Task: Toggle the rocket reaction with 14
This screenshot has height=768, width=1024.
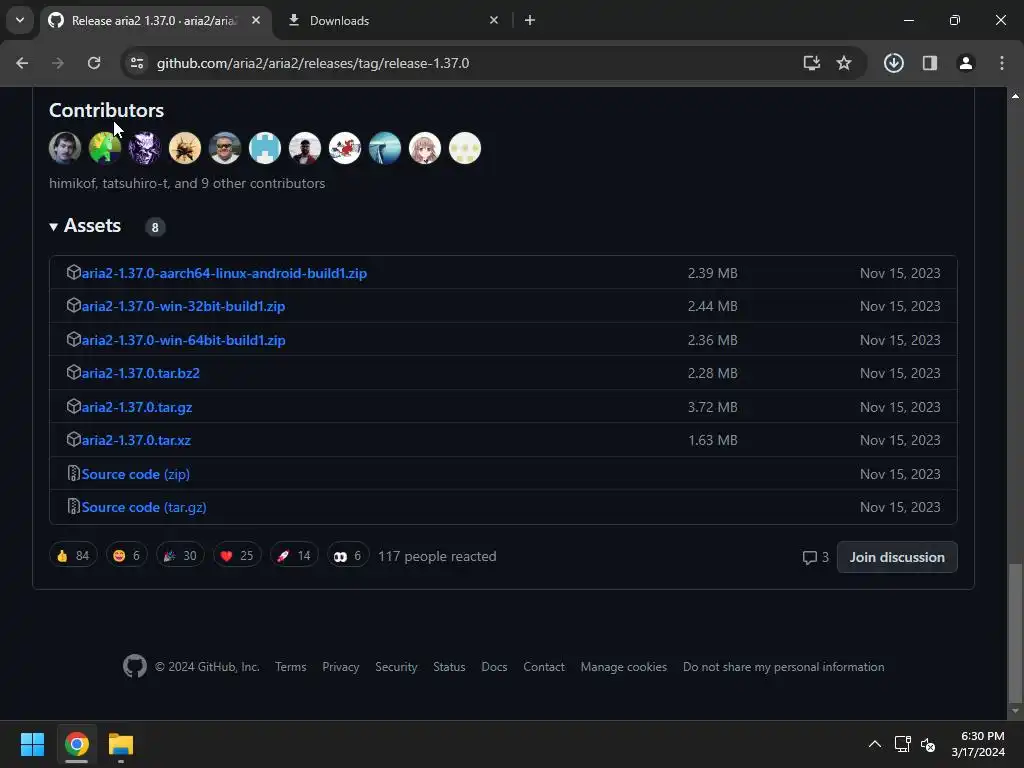Action: point(294,556)
